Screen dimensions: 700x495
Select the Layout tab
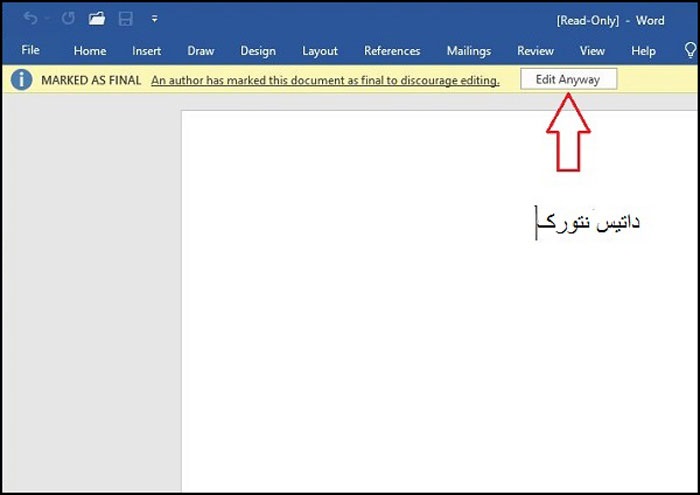coord(320,51)
